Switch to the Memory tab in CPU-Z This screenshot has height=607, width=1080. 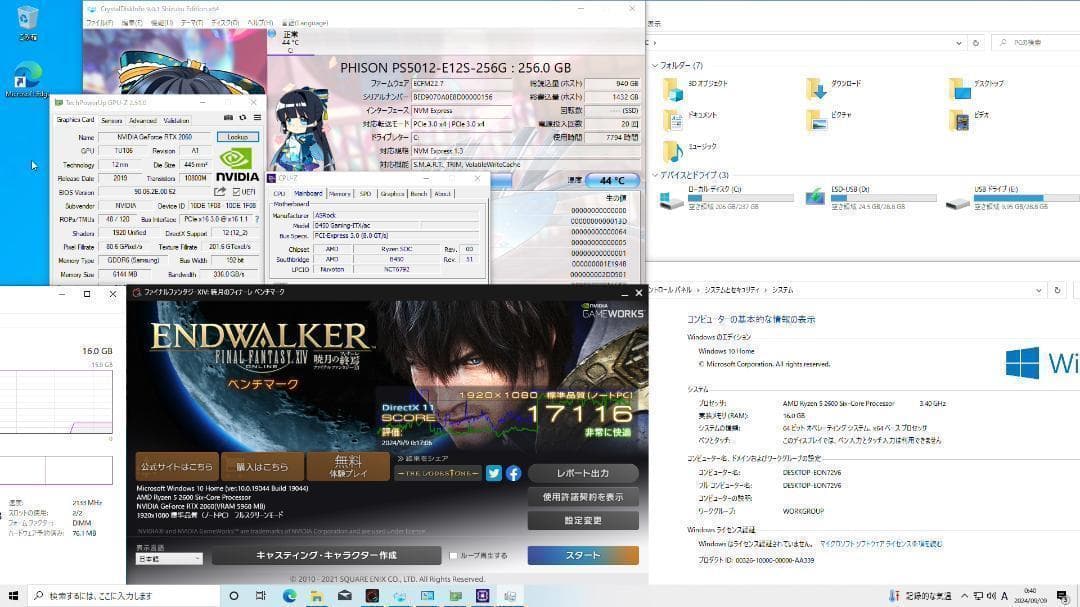[340, 194]
